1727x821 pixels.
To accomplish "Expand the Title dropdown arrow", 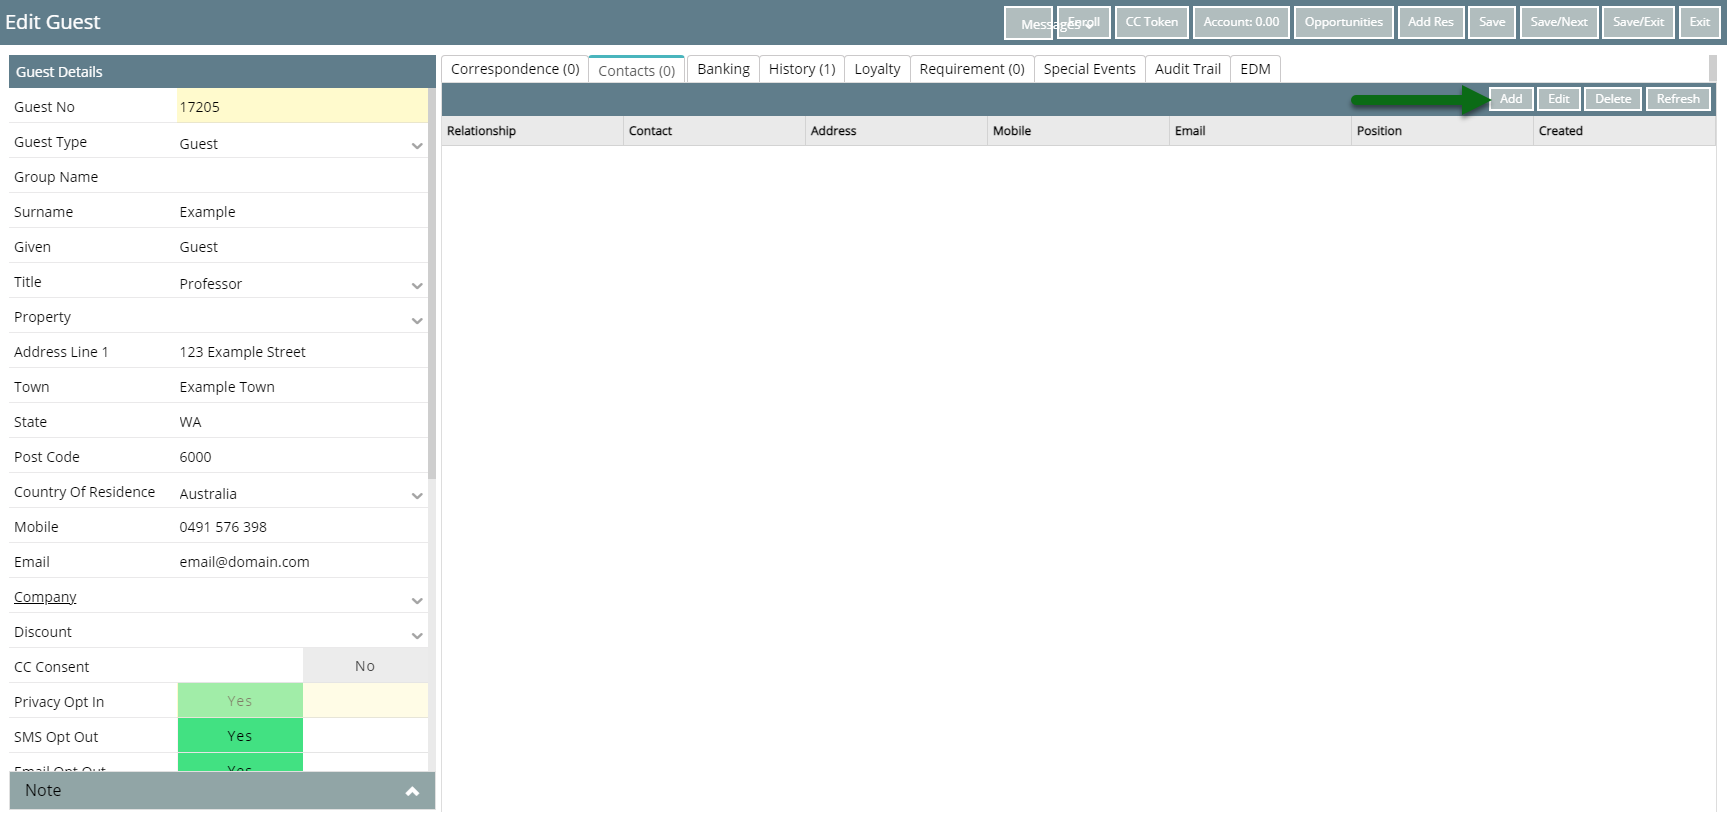I will click(417, 285).
